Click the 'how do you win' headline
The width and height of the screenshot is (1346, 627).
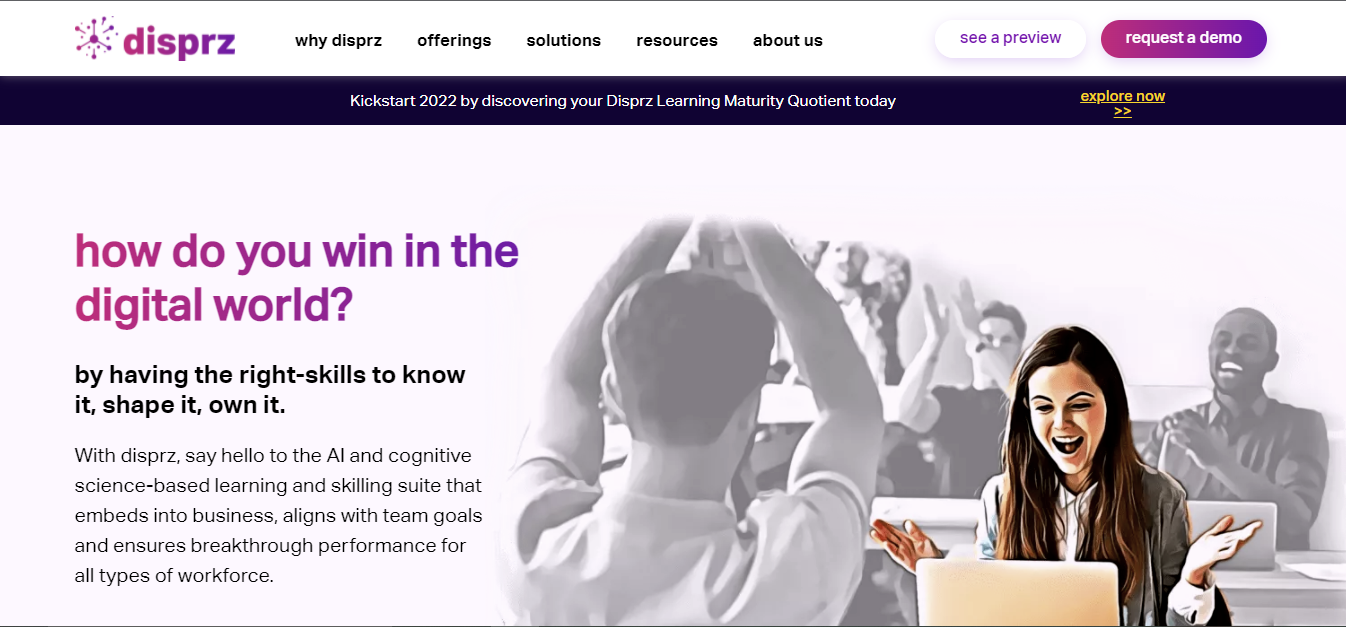[297, 277]
